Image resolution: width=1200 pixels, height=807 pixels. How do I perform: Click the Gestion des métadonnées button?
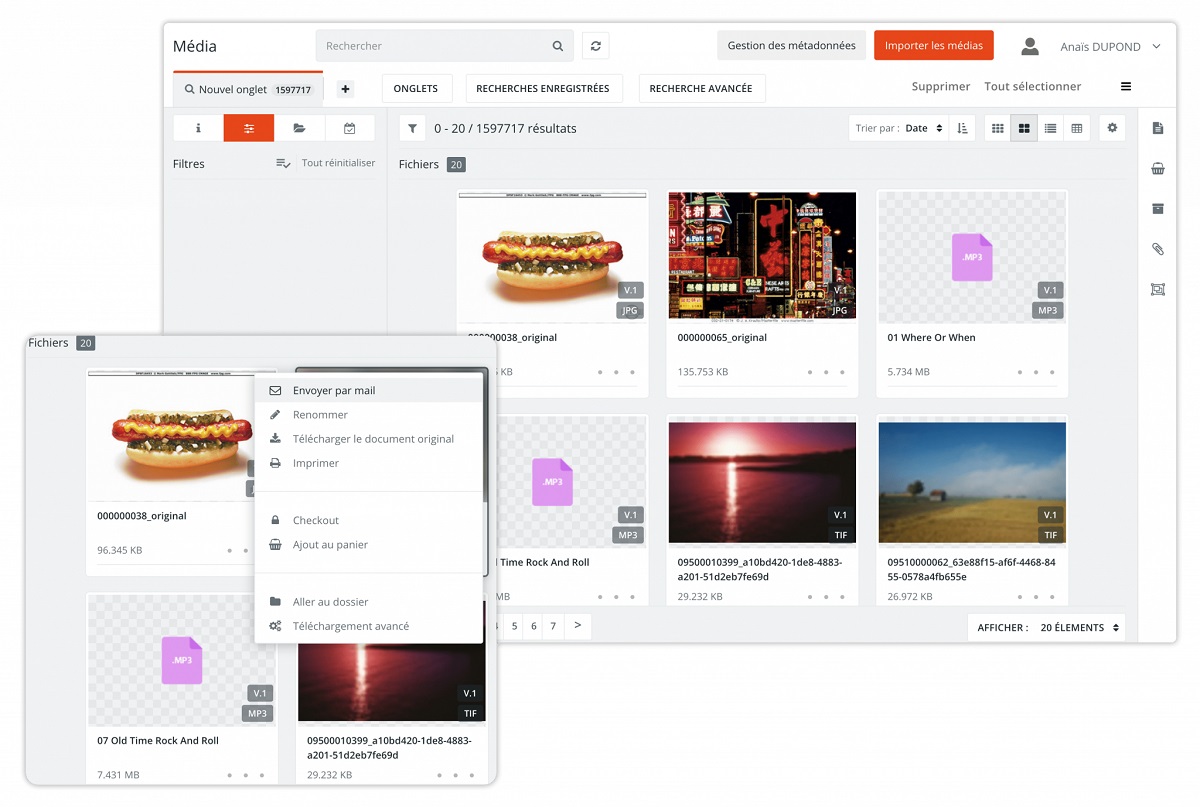point(791,46)
